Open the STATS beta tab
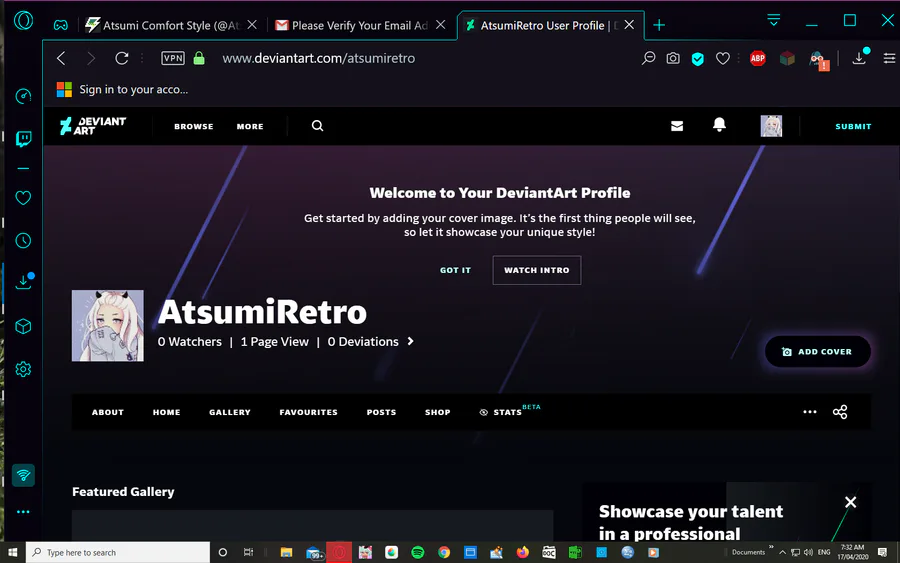Screen dimensions: 900x563 509,411
